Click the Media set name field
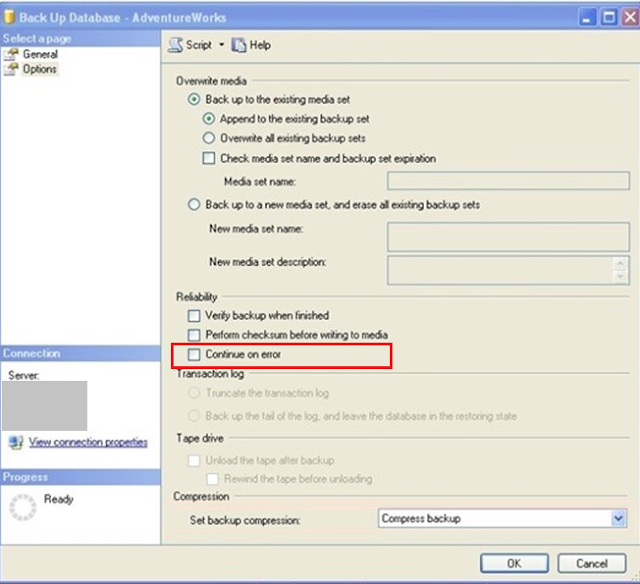640x584 pixels. pyautogui.click(x=508, y=181)
